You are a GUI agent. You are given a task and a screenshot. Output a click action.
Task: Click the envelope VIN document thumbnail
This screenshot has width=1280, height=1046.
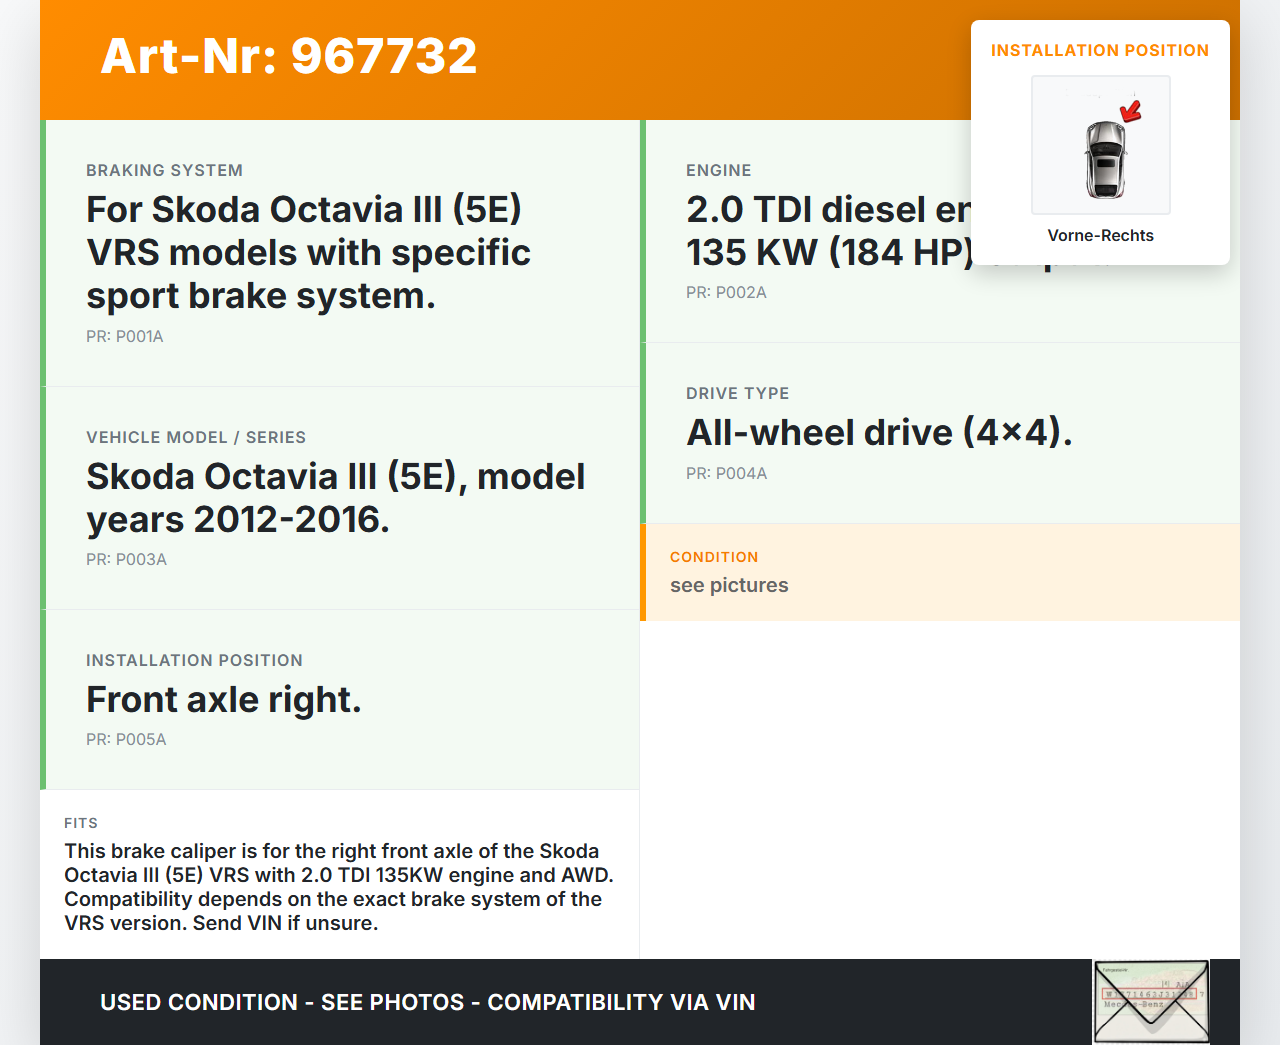(1151, 1002)
